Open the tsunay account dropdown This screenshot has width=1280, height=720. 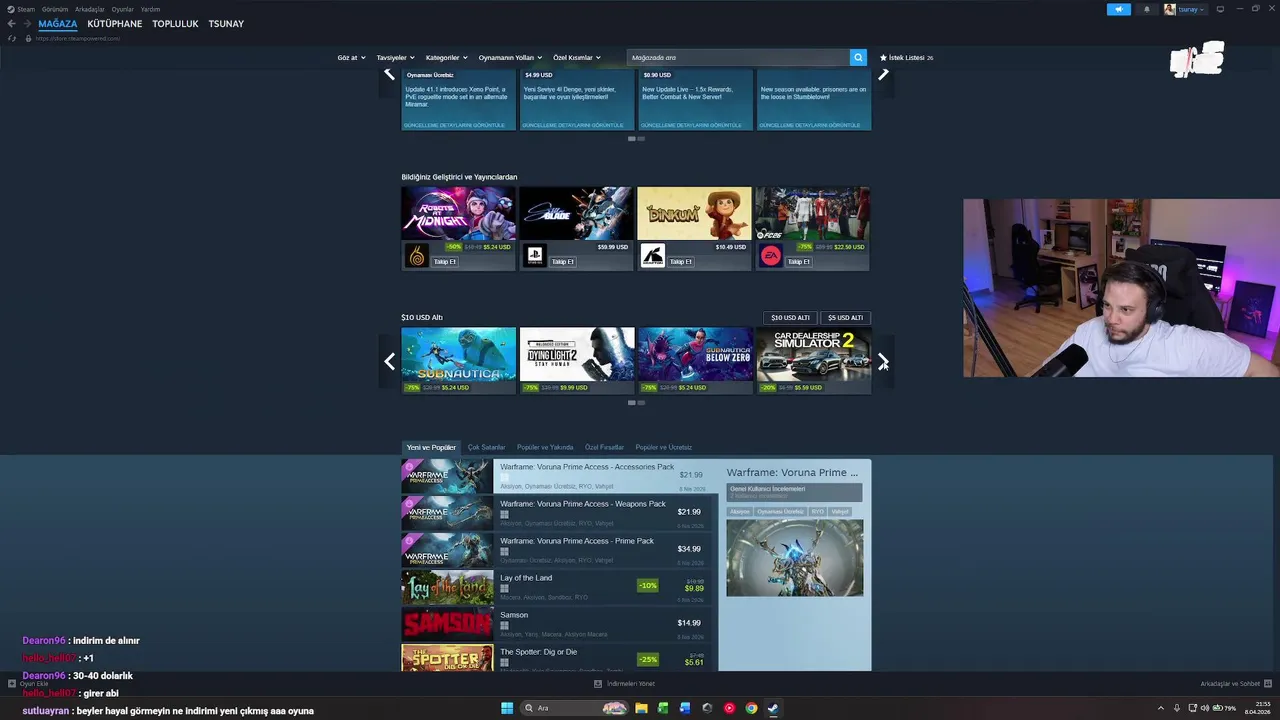pyautogui.click(x=1185, y=9)
